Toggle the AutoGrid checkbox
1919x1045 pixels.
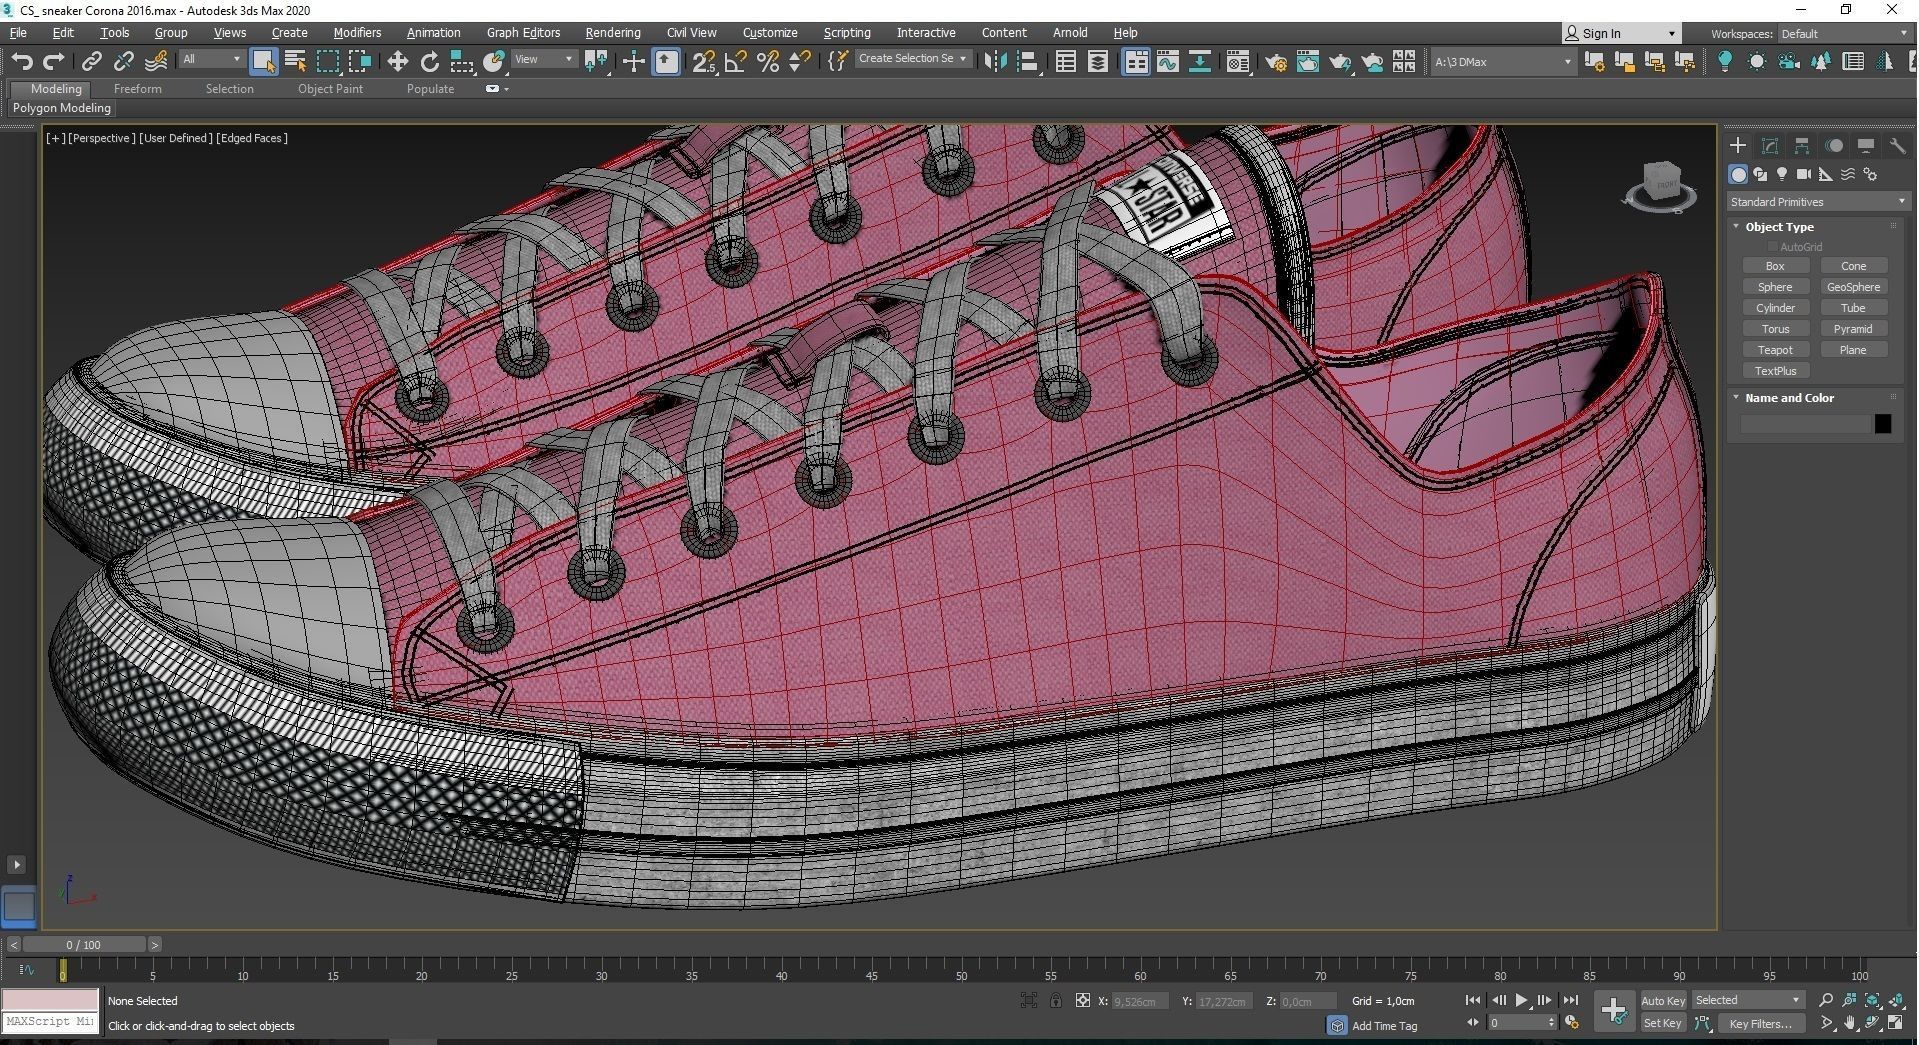tap(1773, 247)
